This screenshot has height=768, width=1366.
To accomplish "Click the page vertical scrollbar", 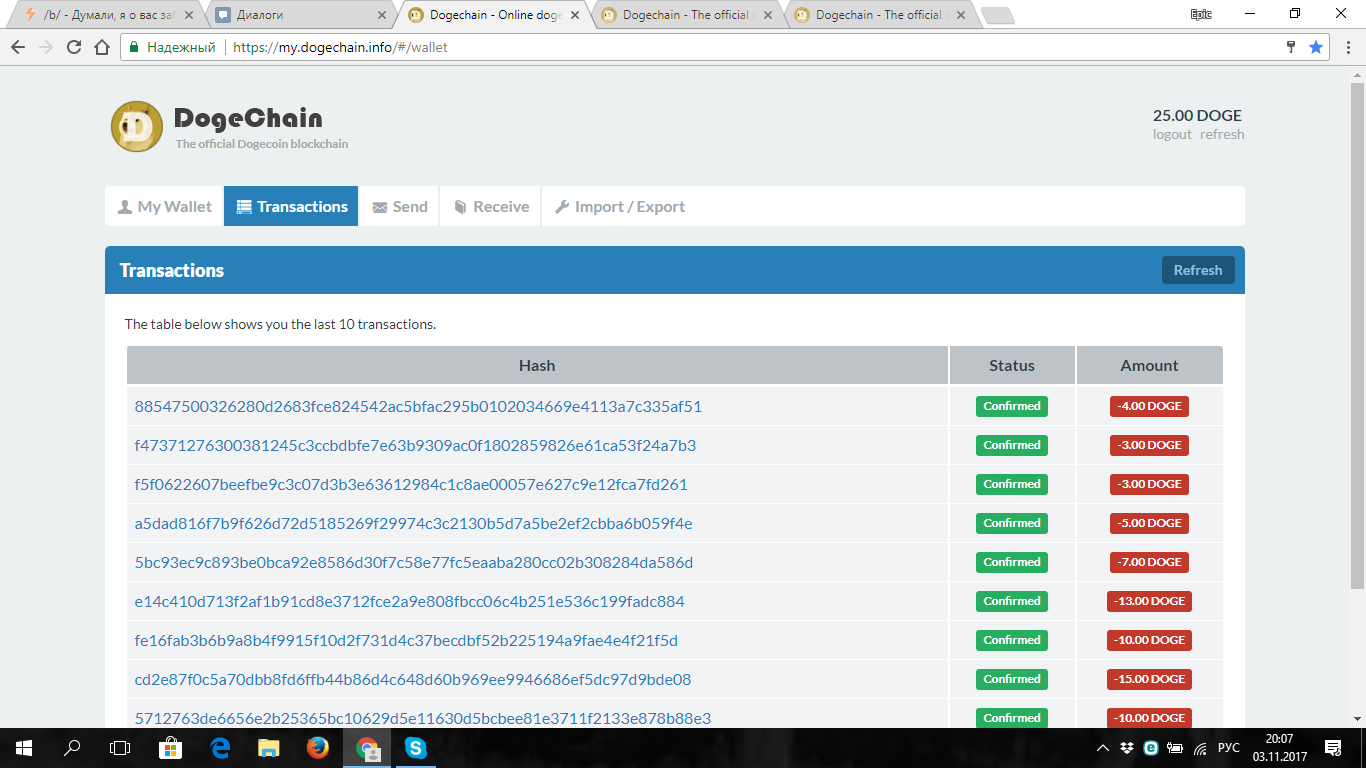I will point(1357,335).
